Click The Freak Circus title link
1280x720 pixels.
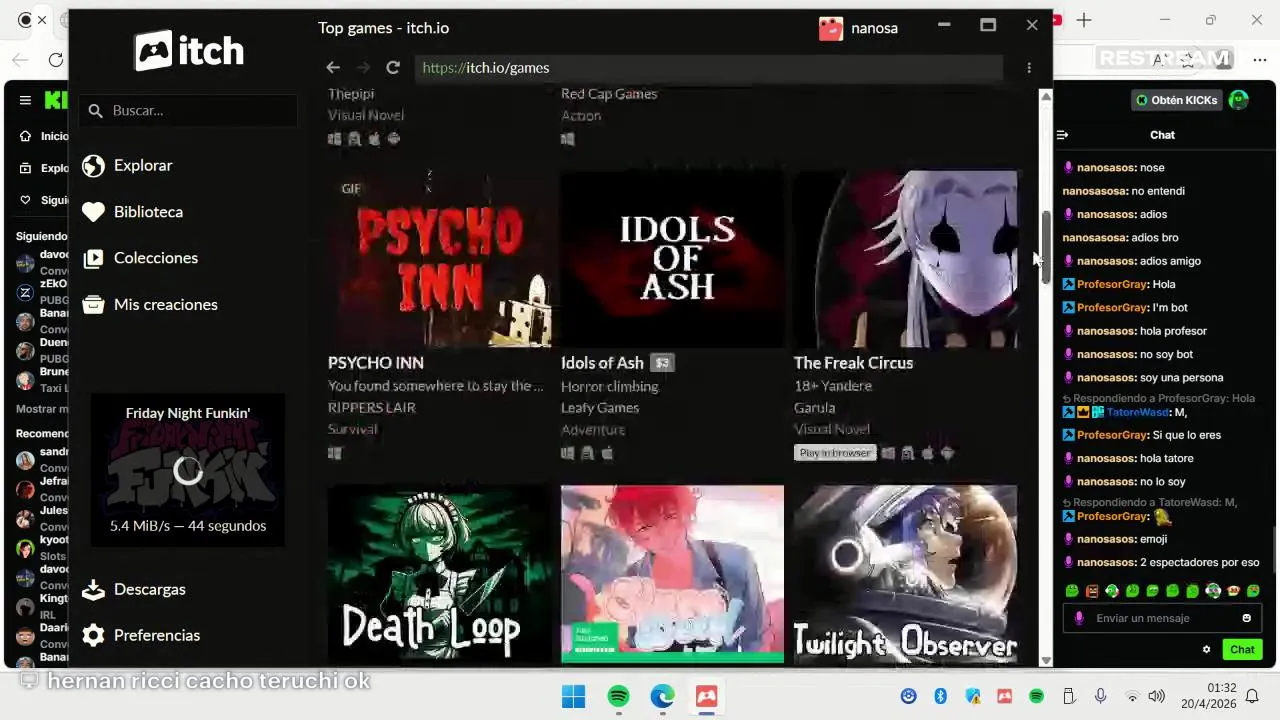[853, 363]
